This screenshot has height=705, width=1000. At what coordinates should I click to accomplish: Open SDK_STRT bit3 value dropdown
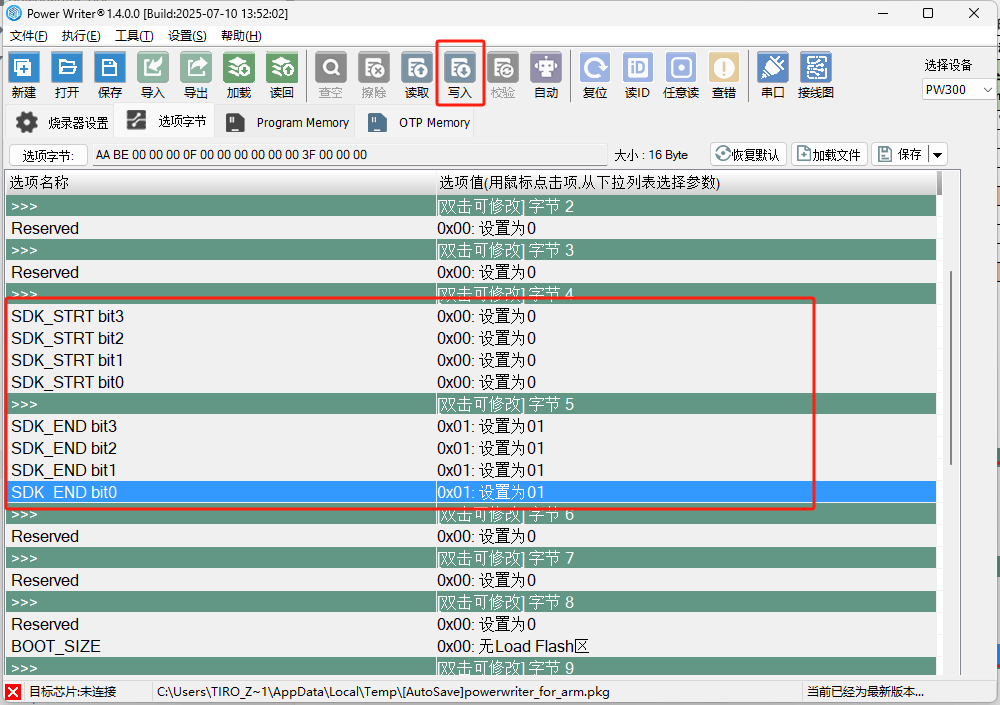tap(686, 316)
